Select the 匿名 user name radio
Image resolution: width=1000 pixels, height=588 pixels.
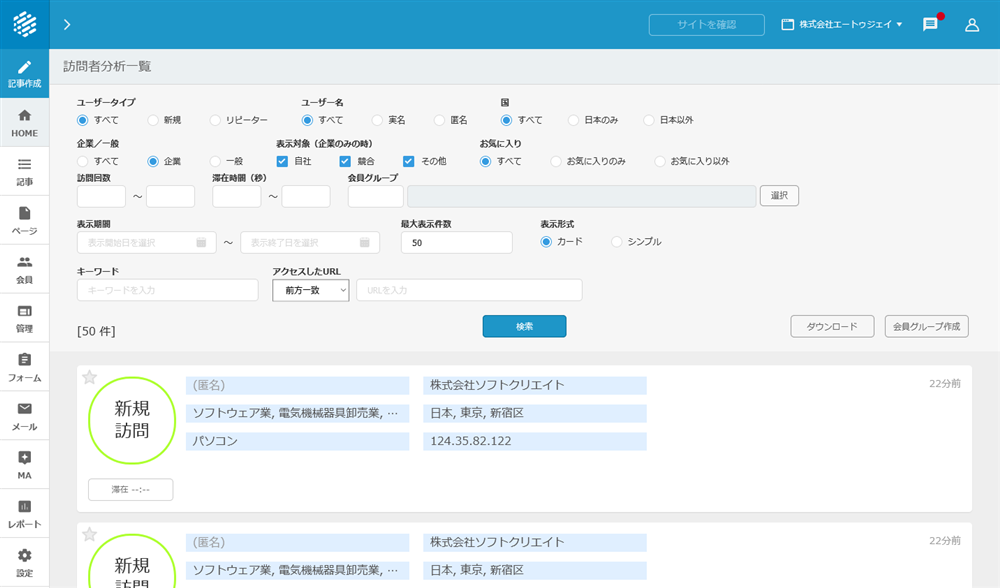(439, 120)
